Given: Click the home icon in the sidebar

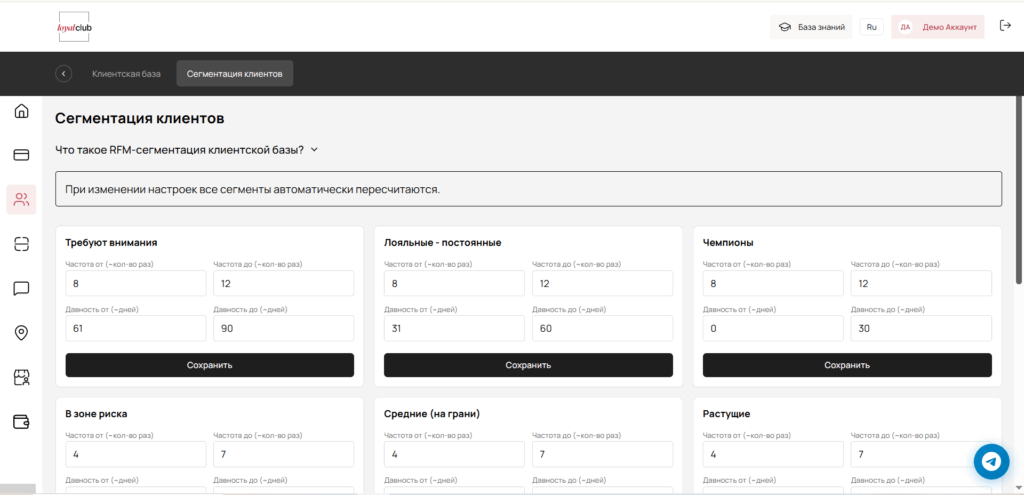Looking at the screenshot, I should [21, 111].
